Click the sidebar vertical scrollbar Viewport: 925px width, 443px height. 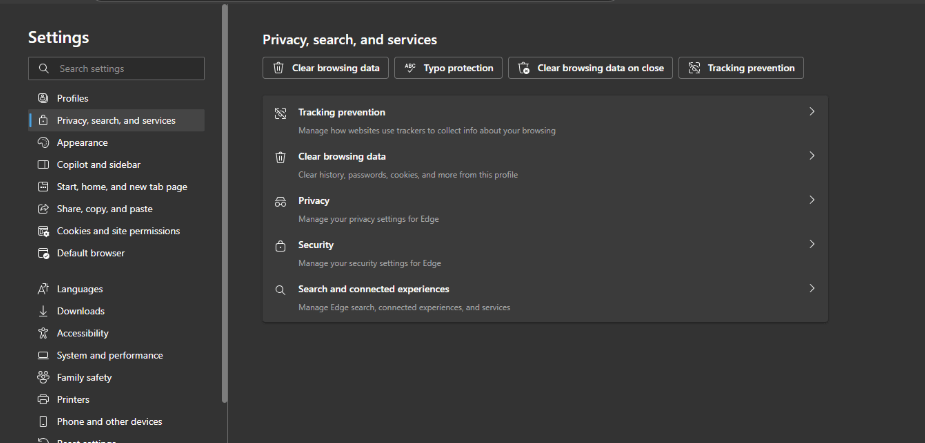(224, 204)
